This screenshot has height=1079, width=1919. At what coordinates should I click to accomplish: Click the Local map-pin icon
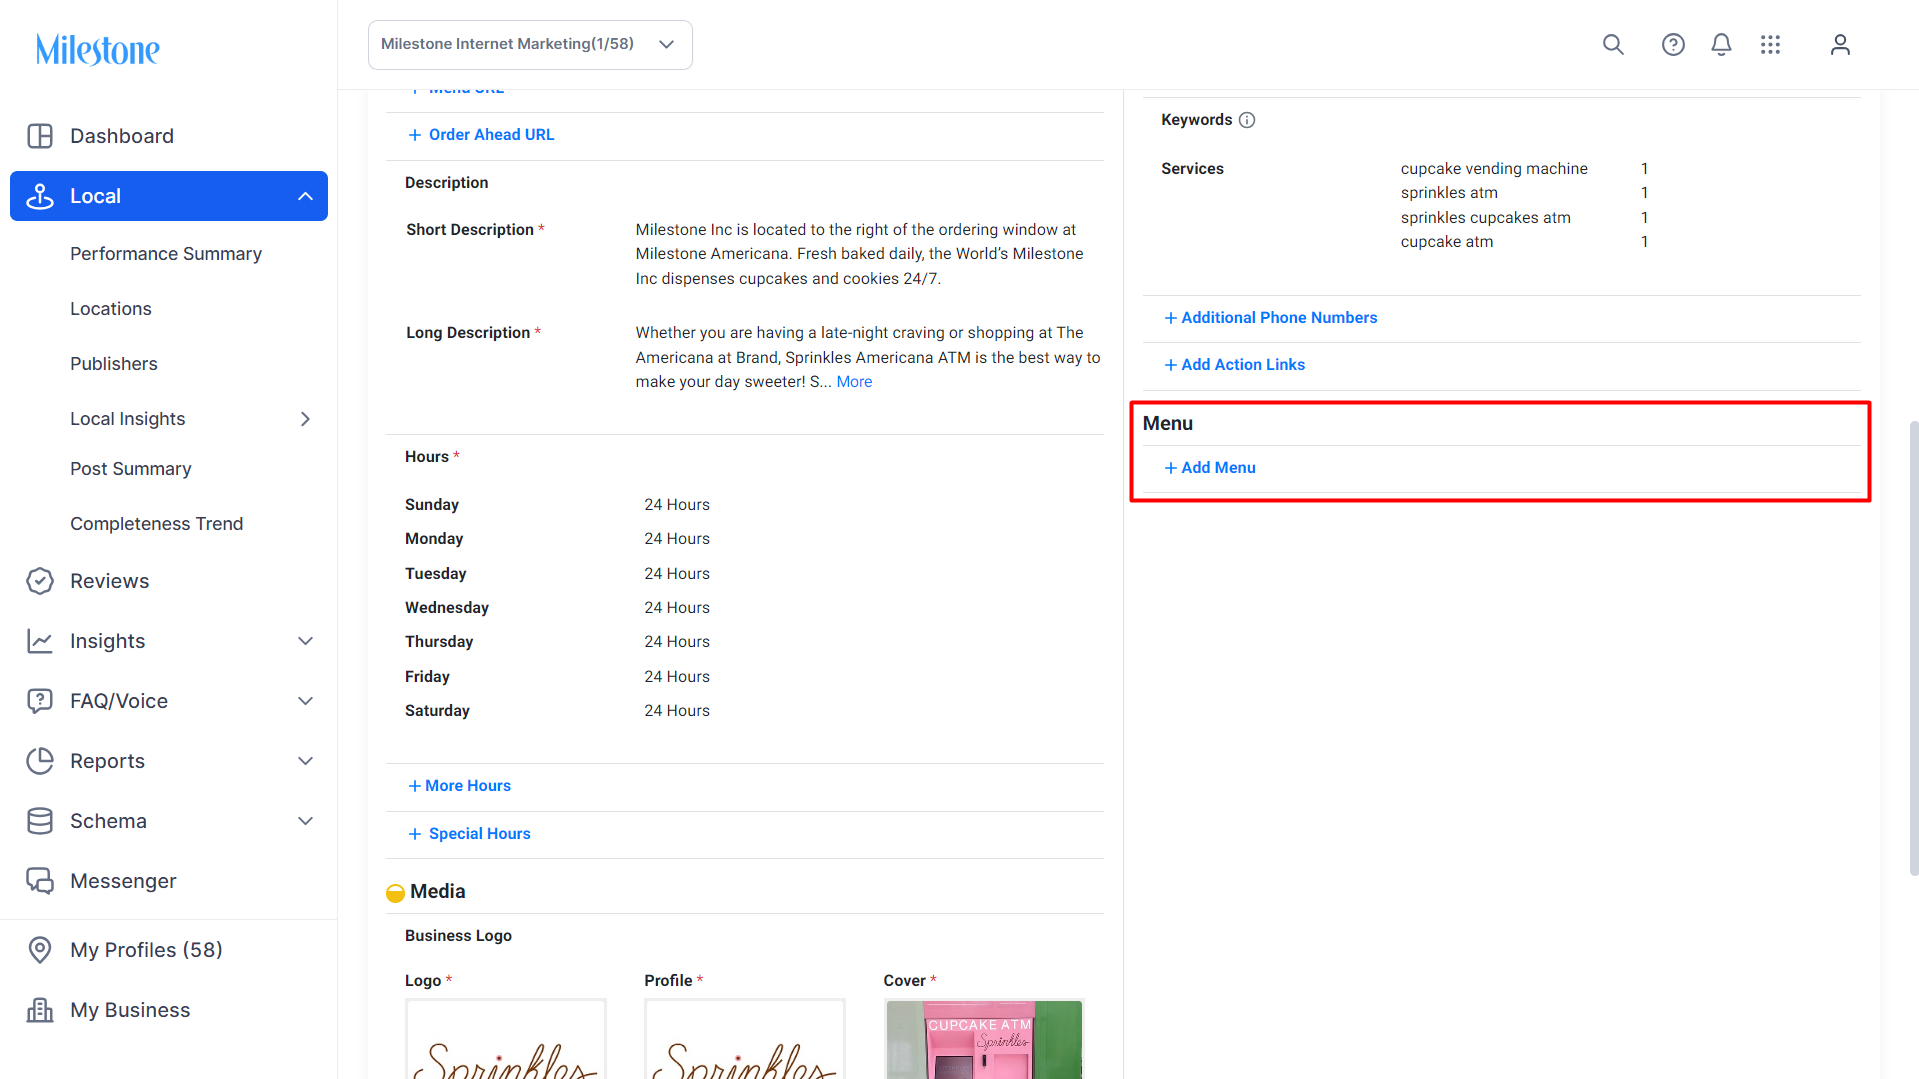click(40, 196)
